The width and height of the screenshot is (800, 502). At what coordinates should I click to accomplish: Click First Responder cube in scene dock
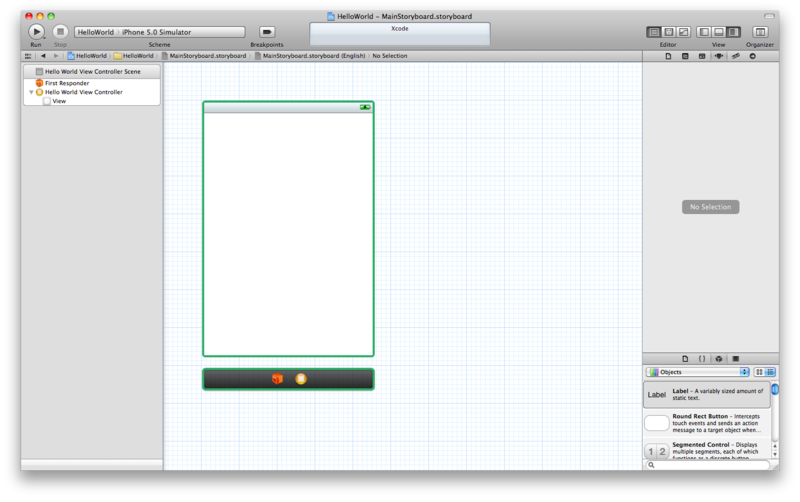(x=277, y=379)
